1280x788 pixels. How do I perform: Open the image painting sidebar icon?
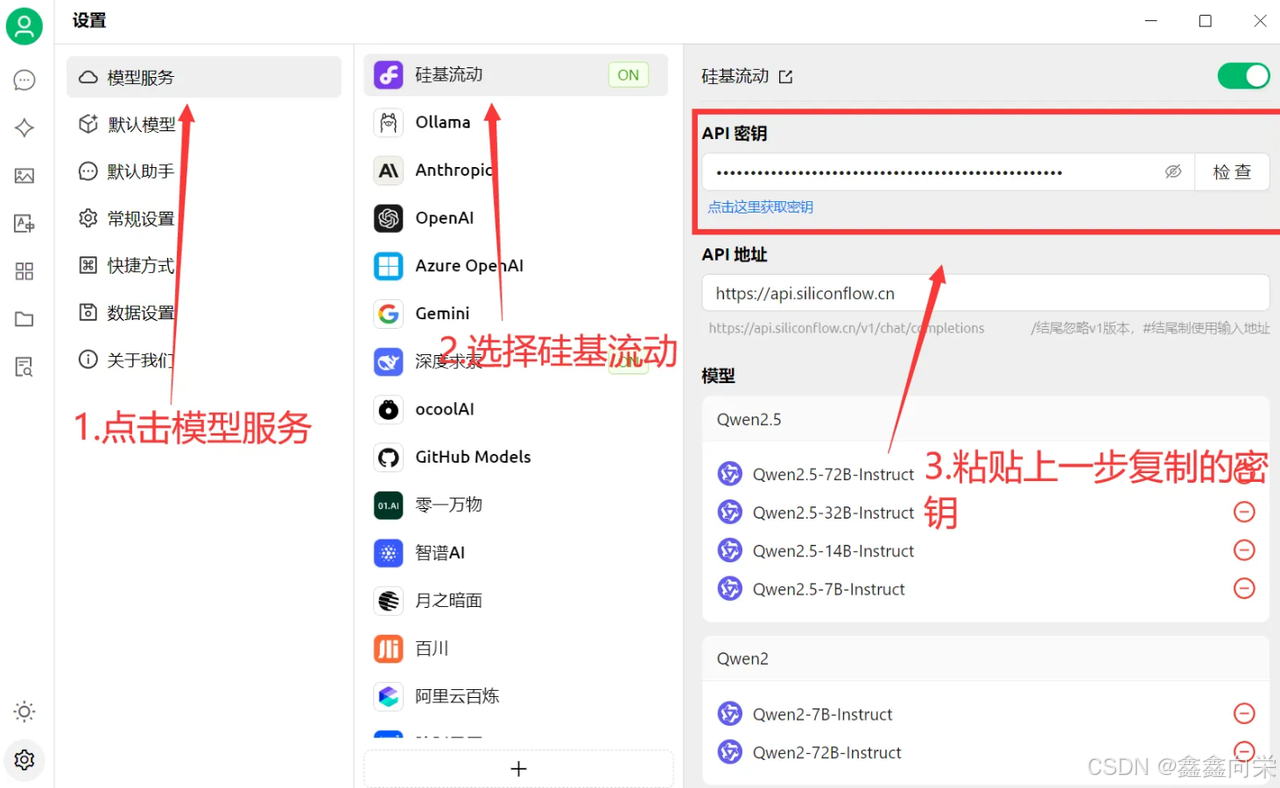pyautogui.click(x=24, y=175)
